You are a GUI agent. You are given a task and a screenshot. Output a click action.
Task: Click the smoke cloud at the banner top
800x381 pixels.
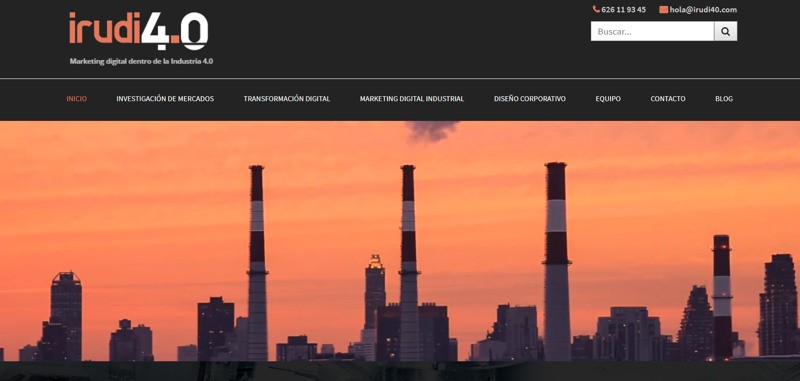(432, 131)
